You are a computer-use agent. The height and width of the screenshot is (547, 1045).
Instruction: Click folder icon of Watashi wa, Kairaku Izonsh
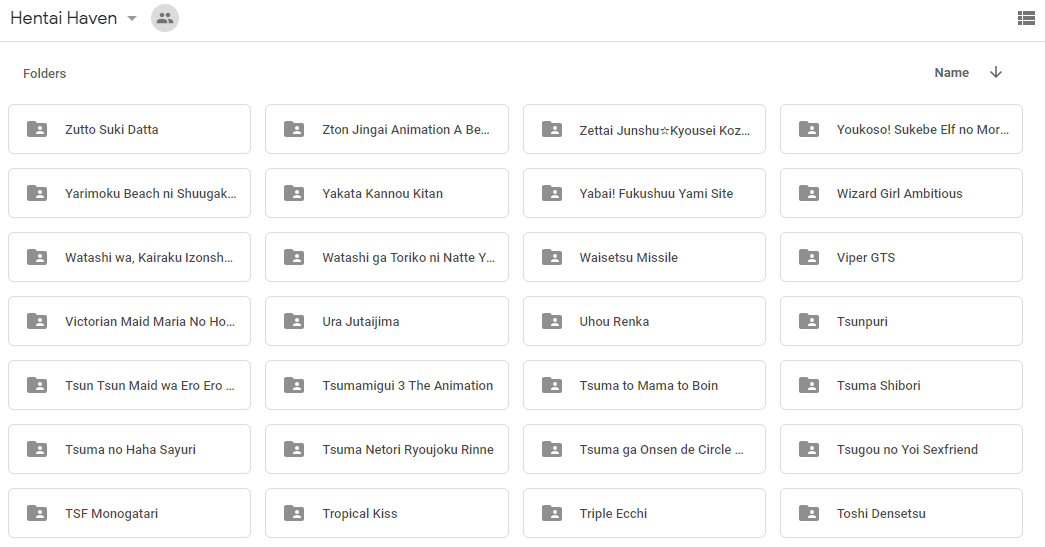(37, 257)
